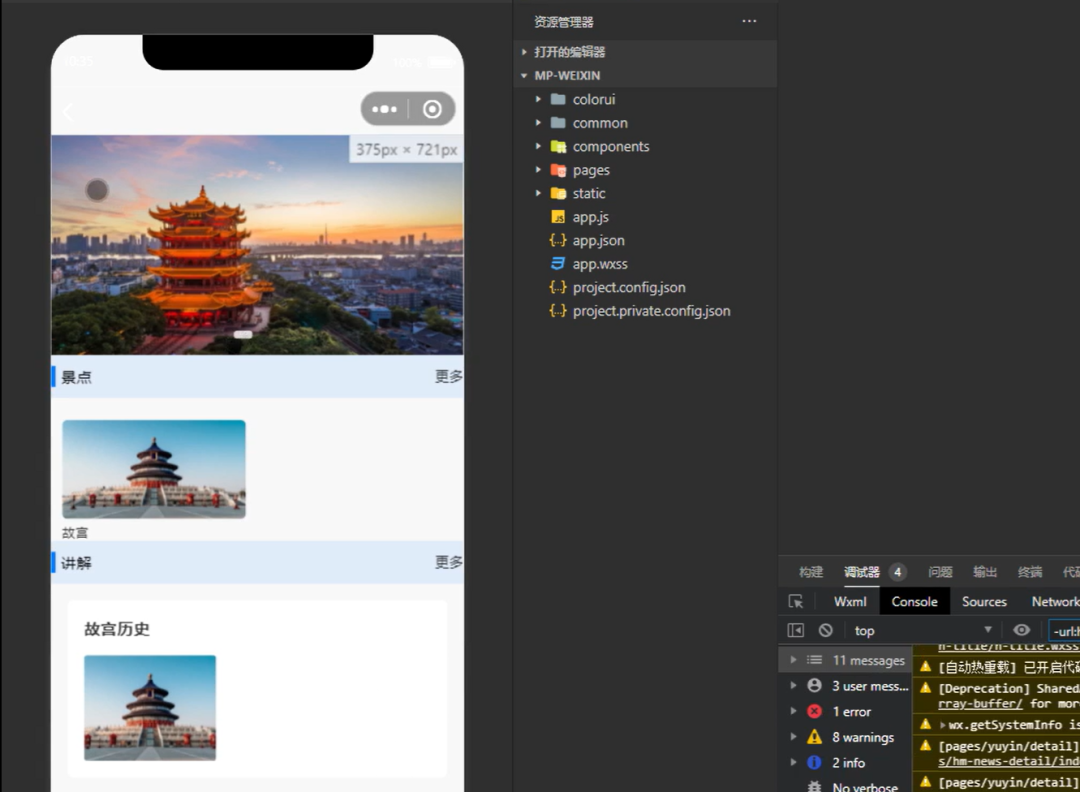This screenshot has width=1080, height=792.
Task: Click the 资源管理器 panel title
Action: click(x=563, y=22)
